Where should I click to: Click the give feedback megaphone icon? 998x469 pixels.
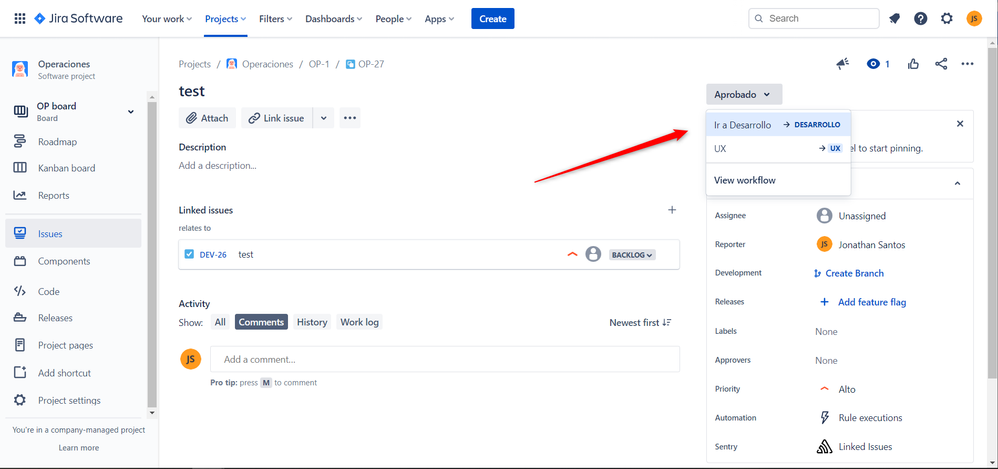point(843,64)
